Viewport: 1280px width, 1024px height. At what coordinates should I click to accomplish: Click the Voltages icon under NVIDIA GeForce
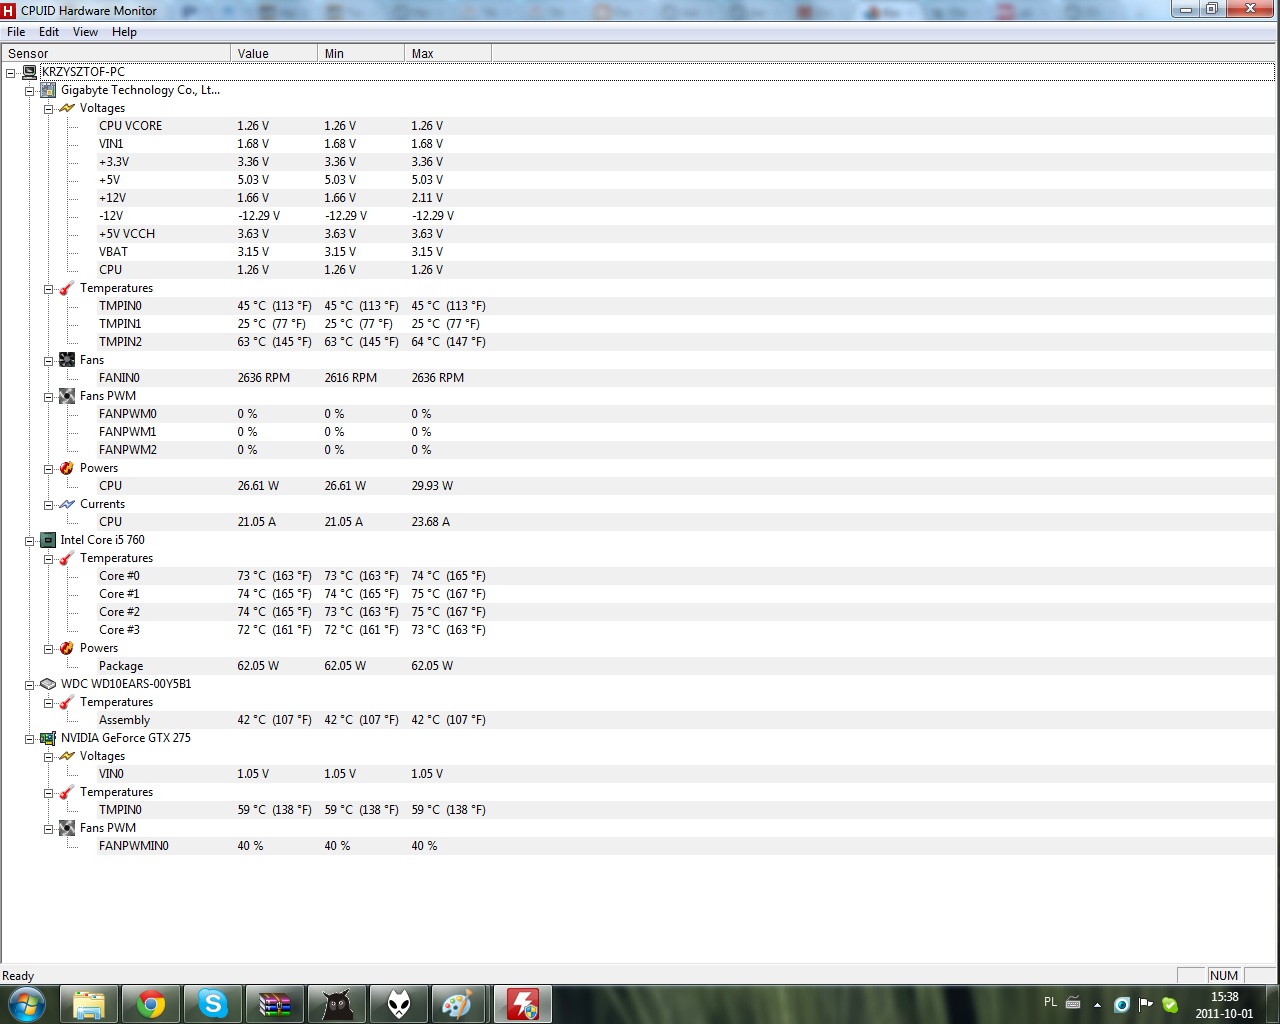pyautogui.click(x=67, y=756)
